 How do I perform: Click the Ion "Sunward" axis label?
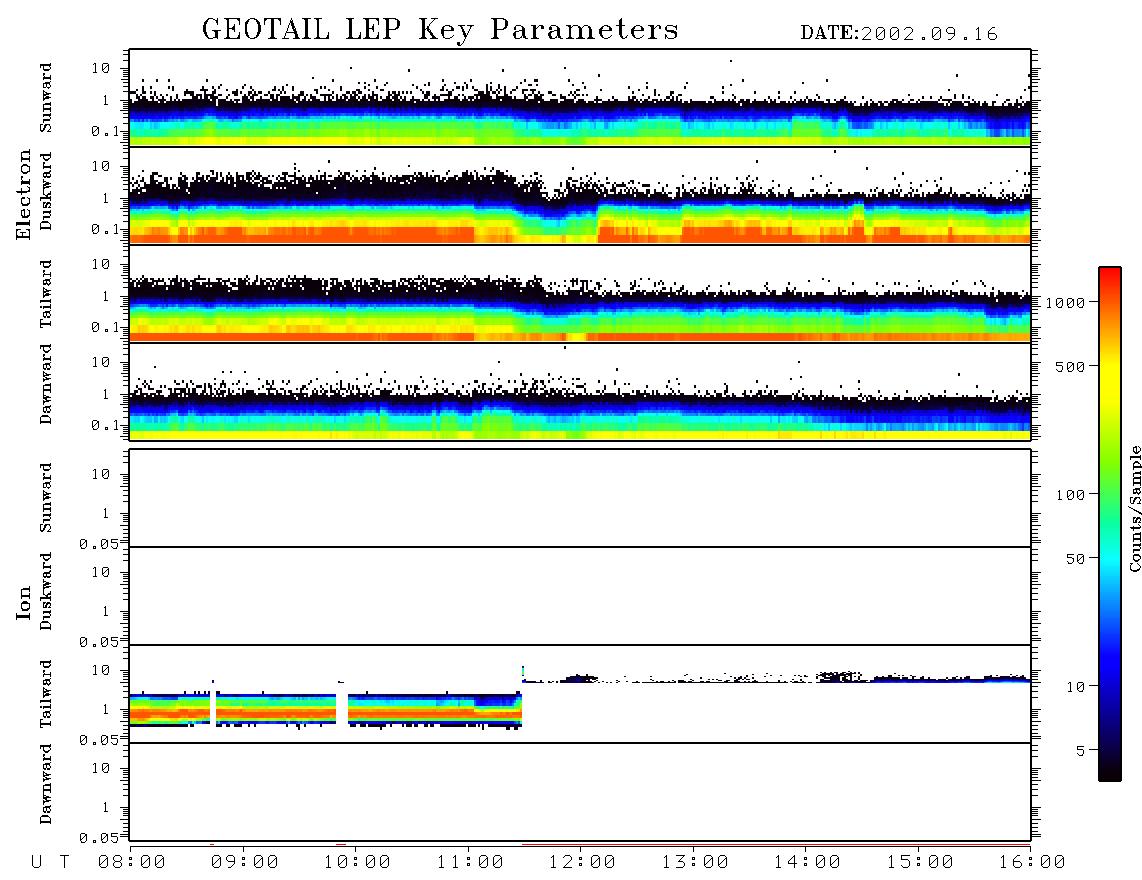46,498
